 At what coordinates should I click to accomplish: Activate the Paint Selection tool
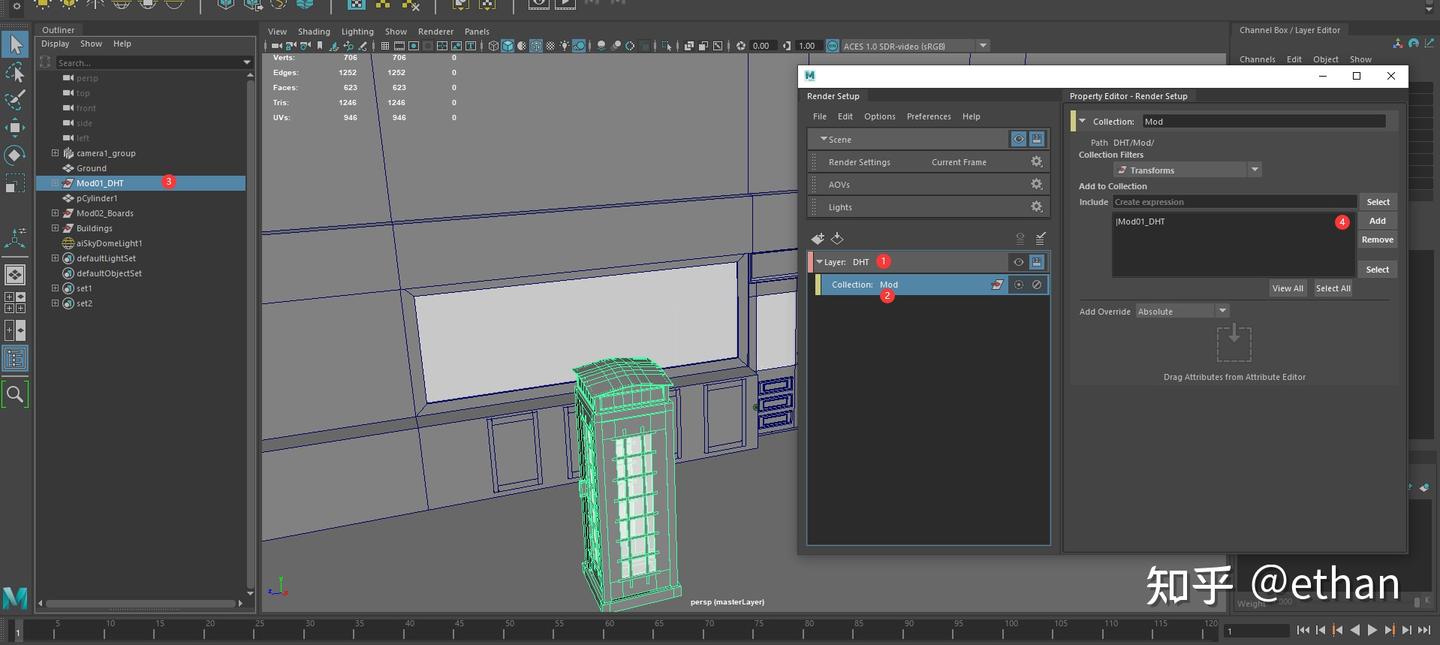(15, 99)
